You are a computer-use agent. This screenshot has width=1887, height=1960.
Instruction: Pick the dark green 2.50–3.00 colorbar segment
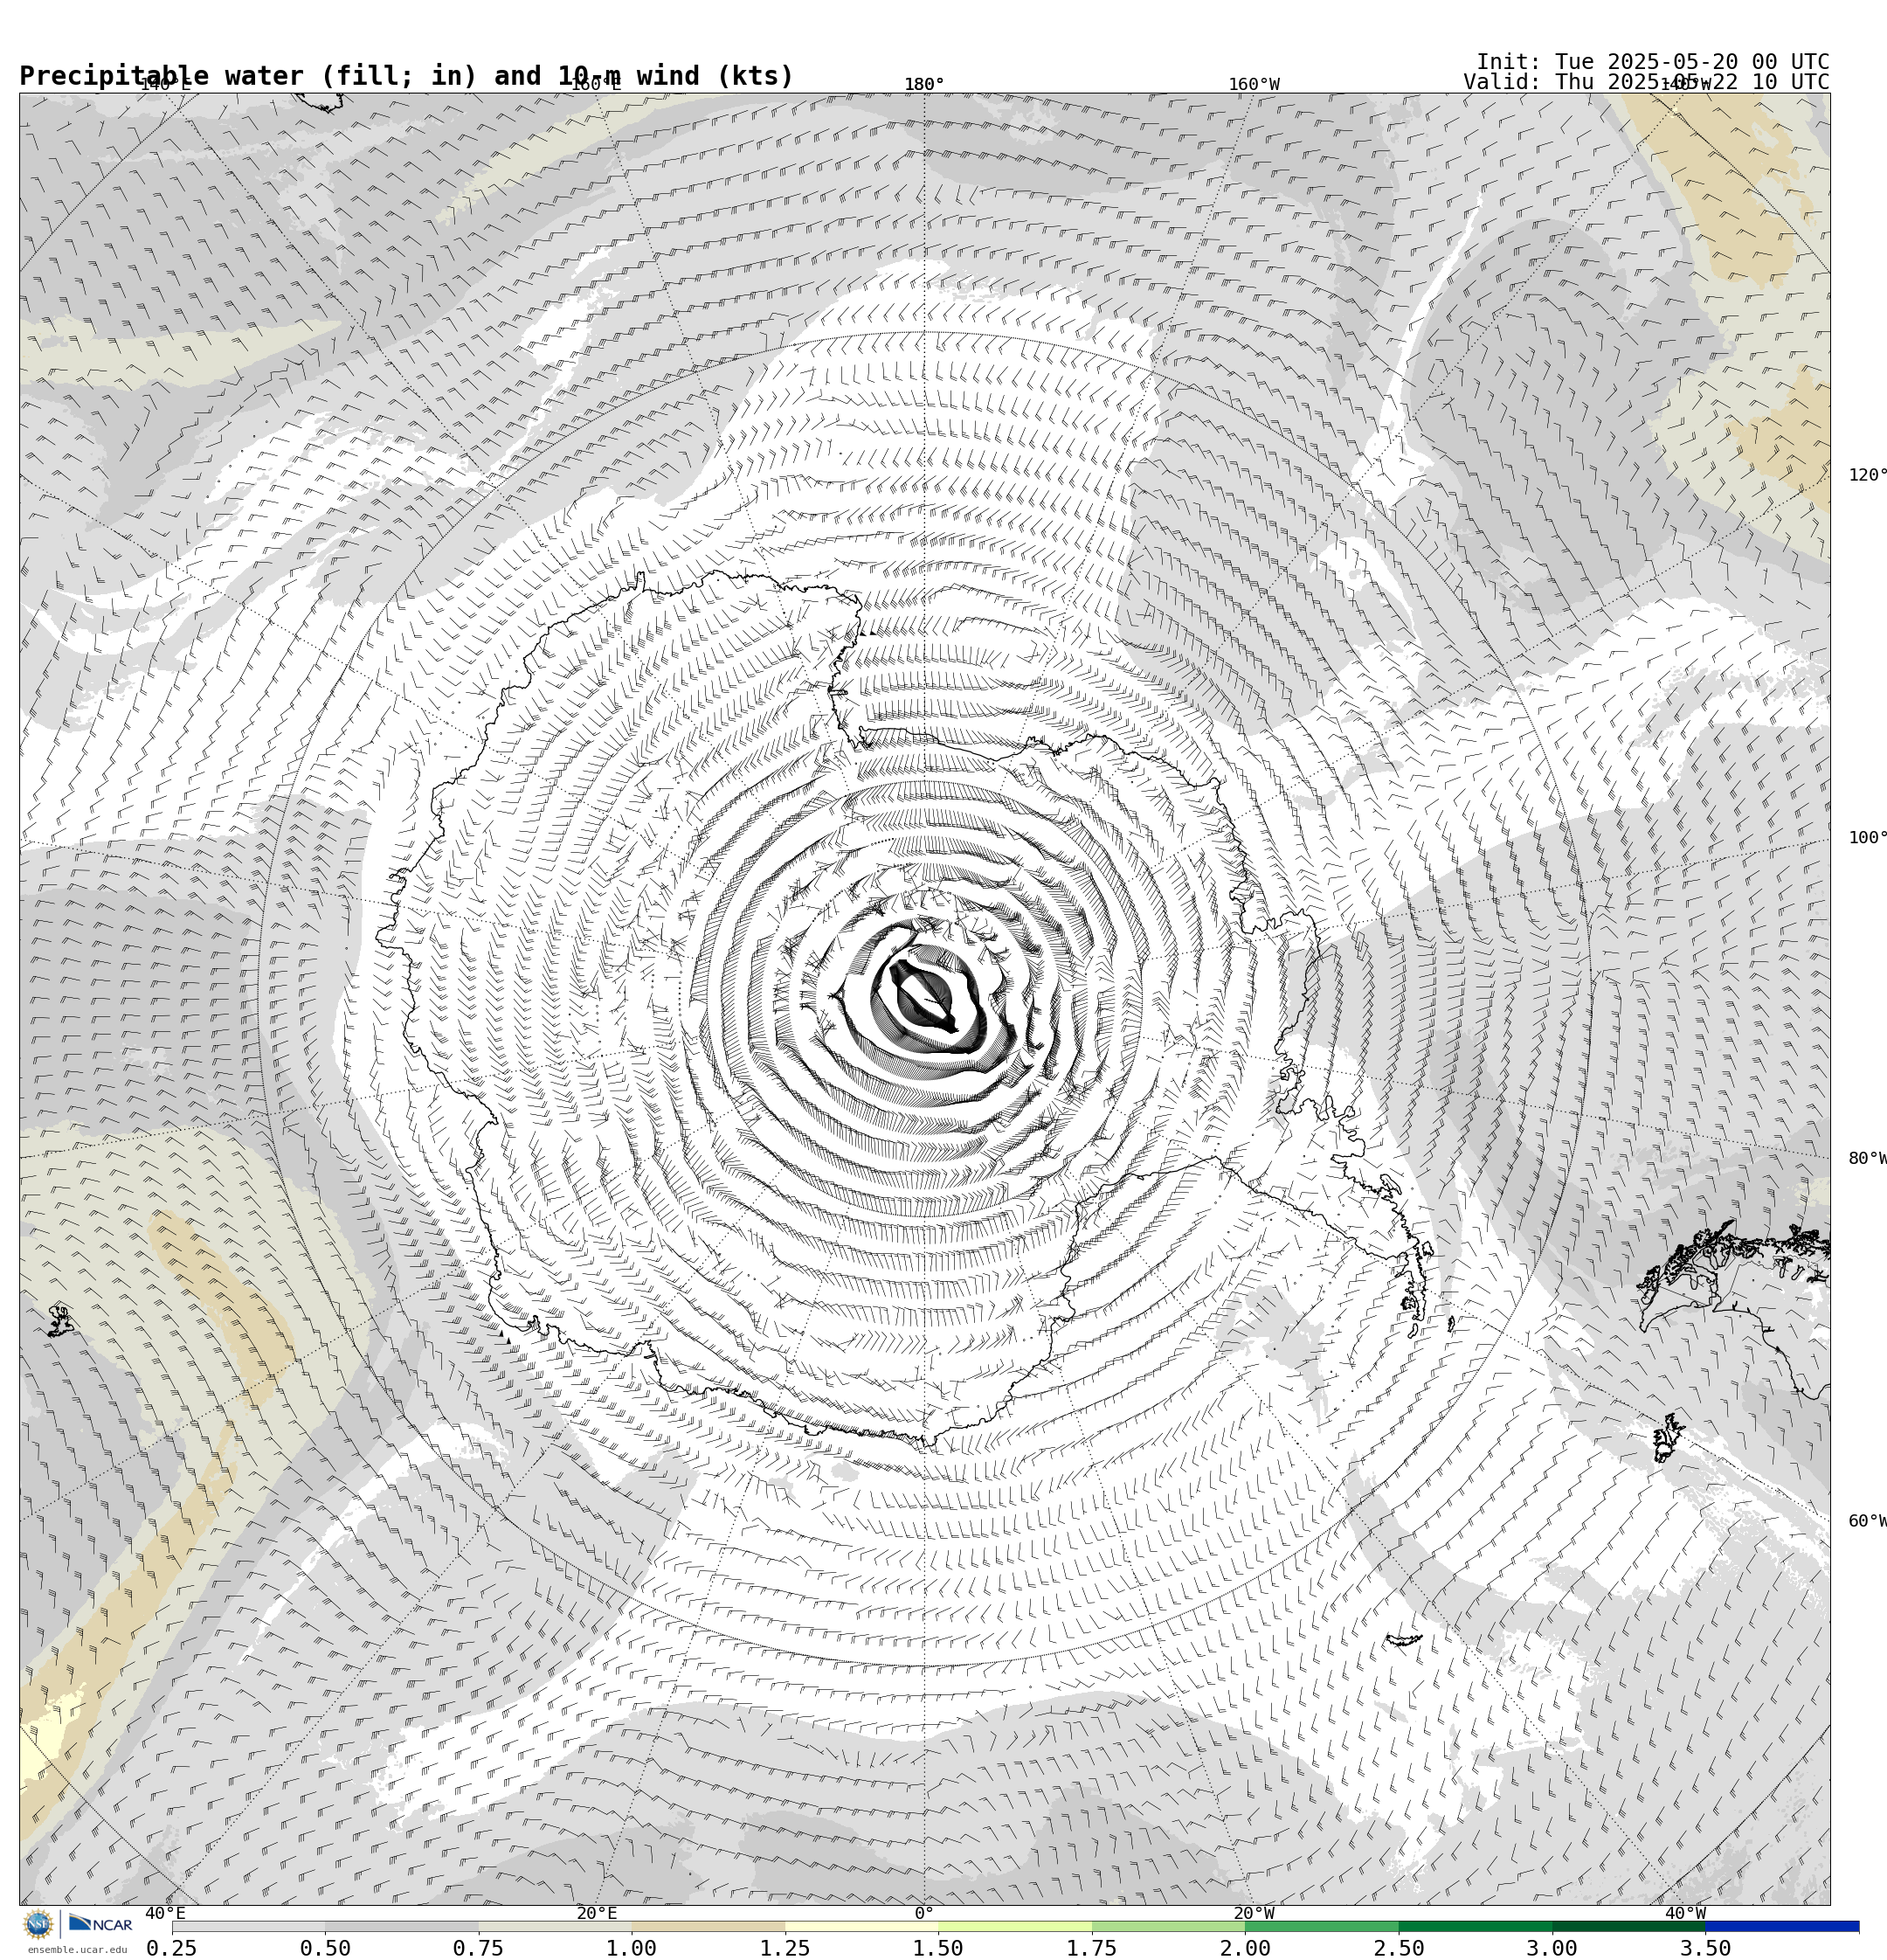(1475, 1926)
